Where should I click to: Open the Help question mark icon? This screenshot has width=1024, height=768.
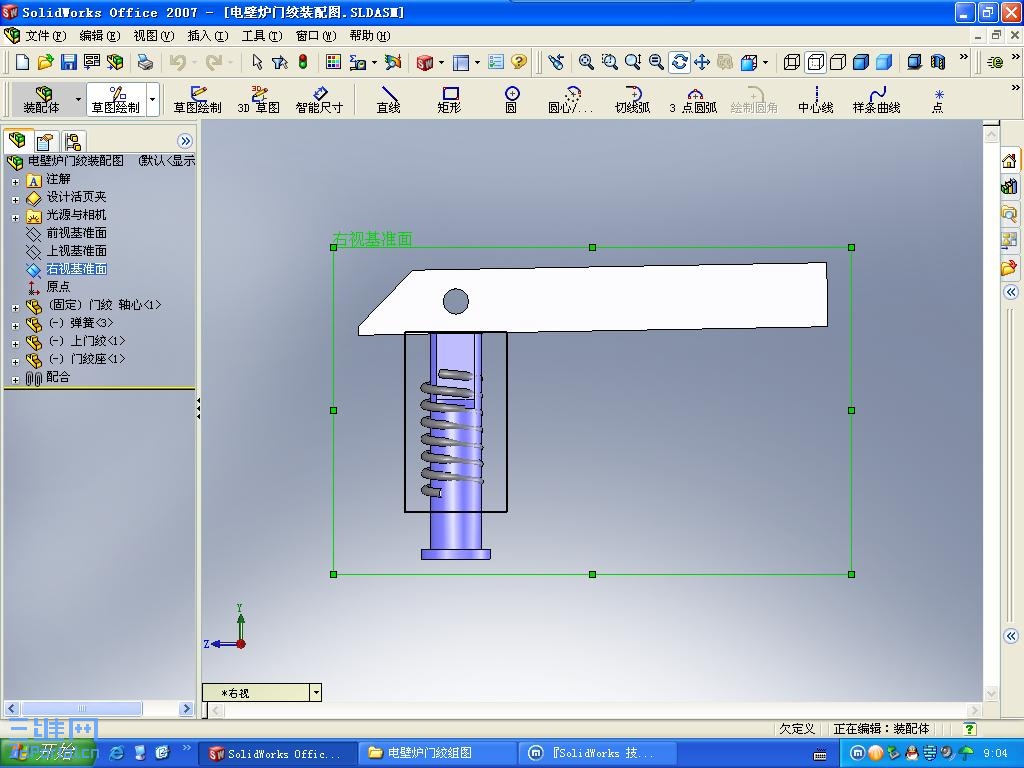coord(519,62)
